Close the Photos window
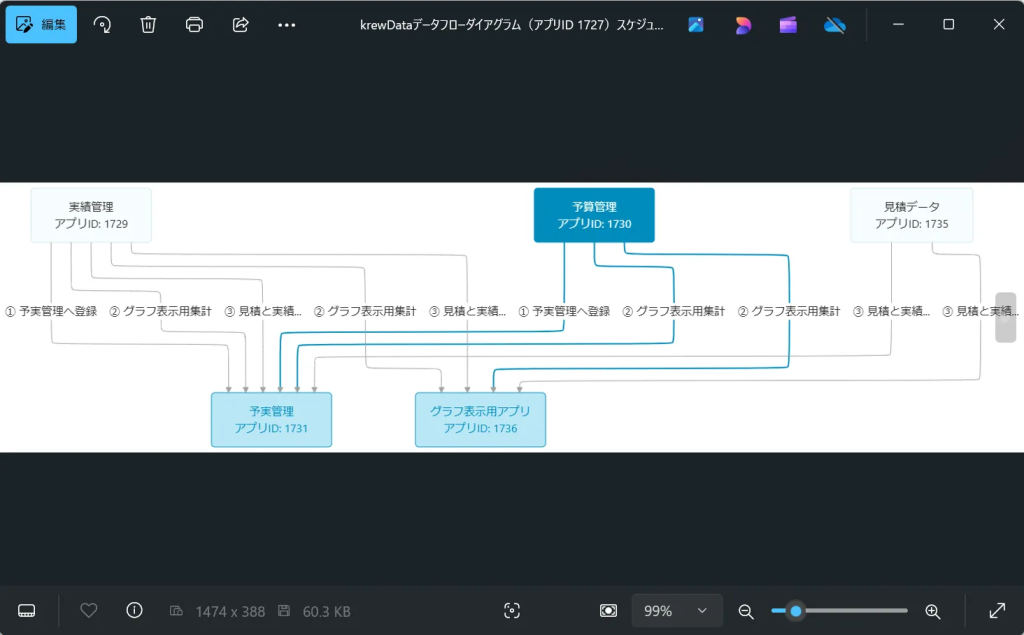The image size is (1024, 635). tap(999, 24)
